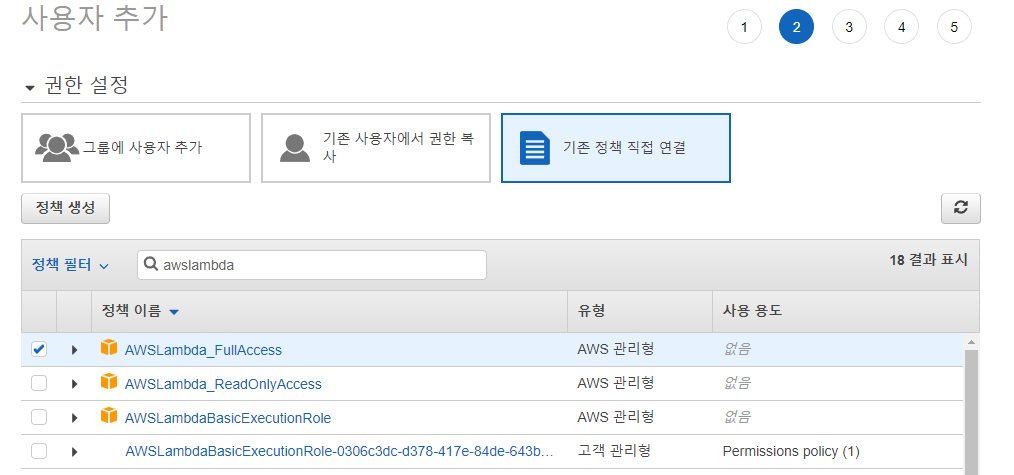Click the Permissions policy (1) cell
This screenshot has height=475, width=1014.
pyautogui.click(x=791, y=451)
